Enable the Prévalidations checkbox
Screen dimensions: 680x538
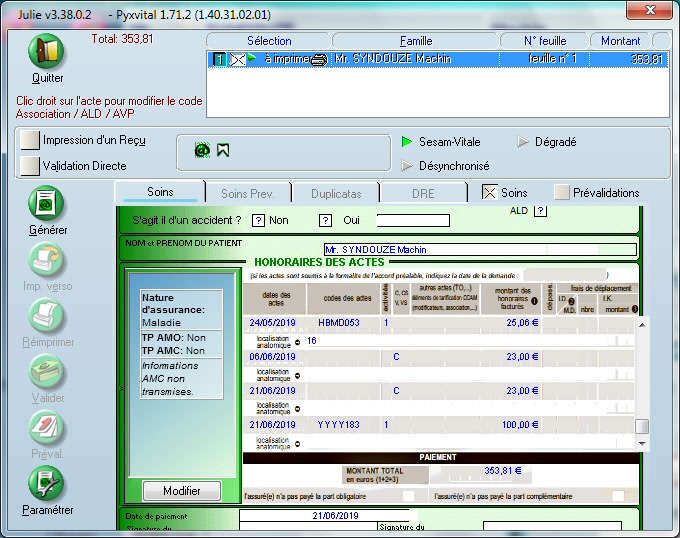[x=562, y=193]
